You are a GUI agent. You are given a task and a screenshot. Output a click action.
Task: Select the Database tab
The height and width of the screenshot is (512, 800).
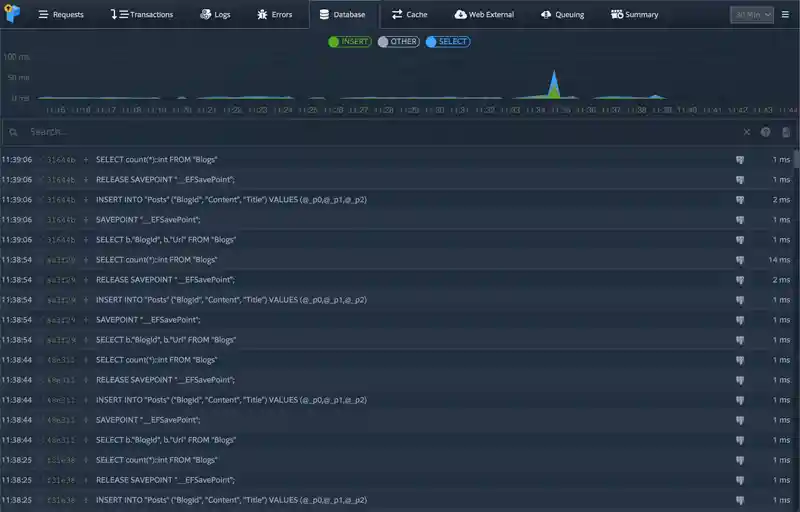click(x=342, y=15)
